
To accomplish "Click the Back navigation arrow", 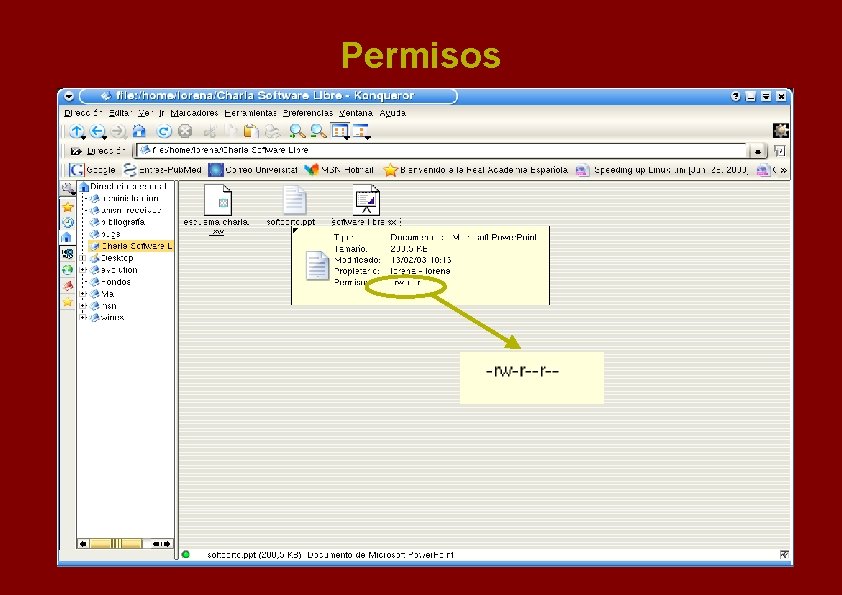I will coord(96,131).
